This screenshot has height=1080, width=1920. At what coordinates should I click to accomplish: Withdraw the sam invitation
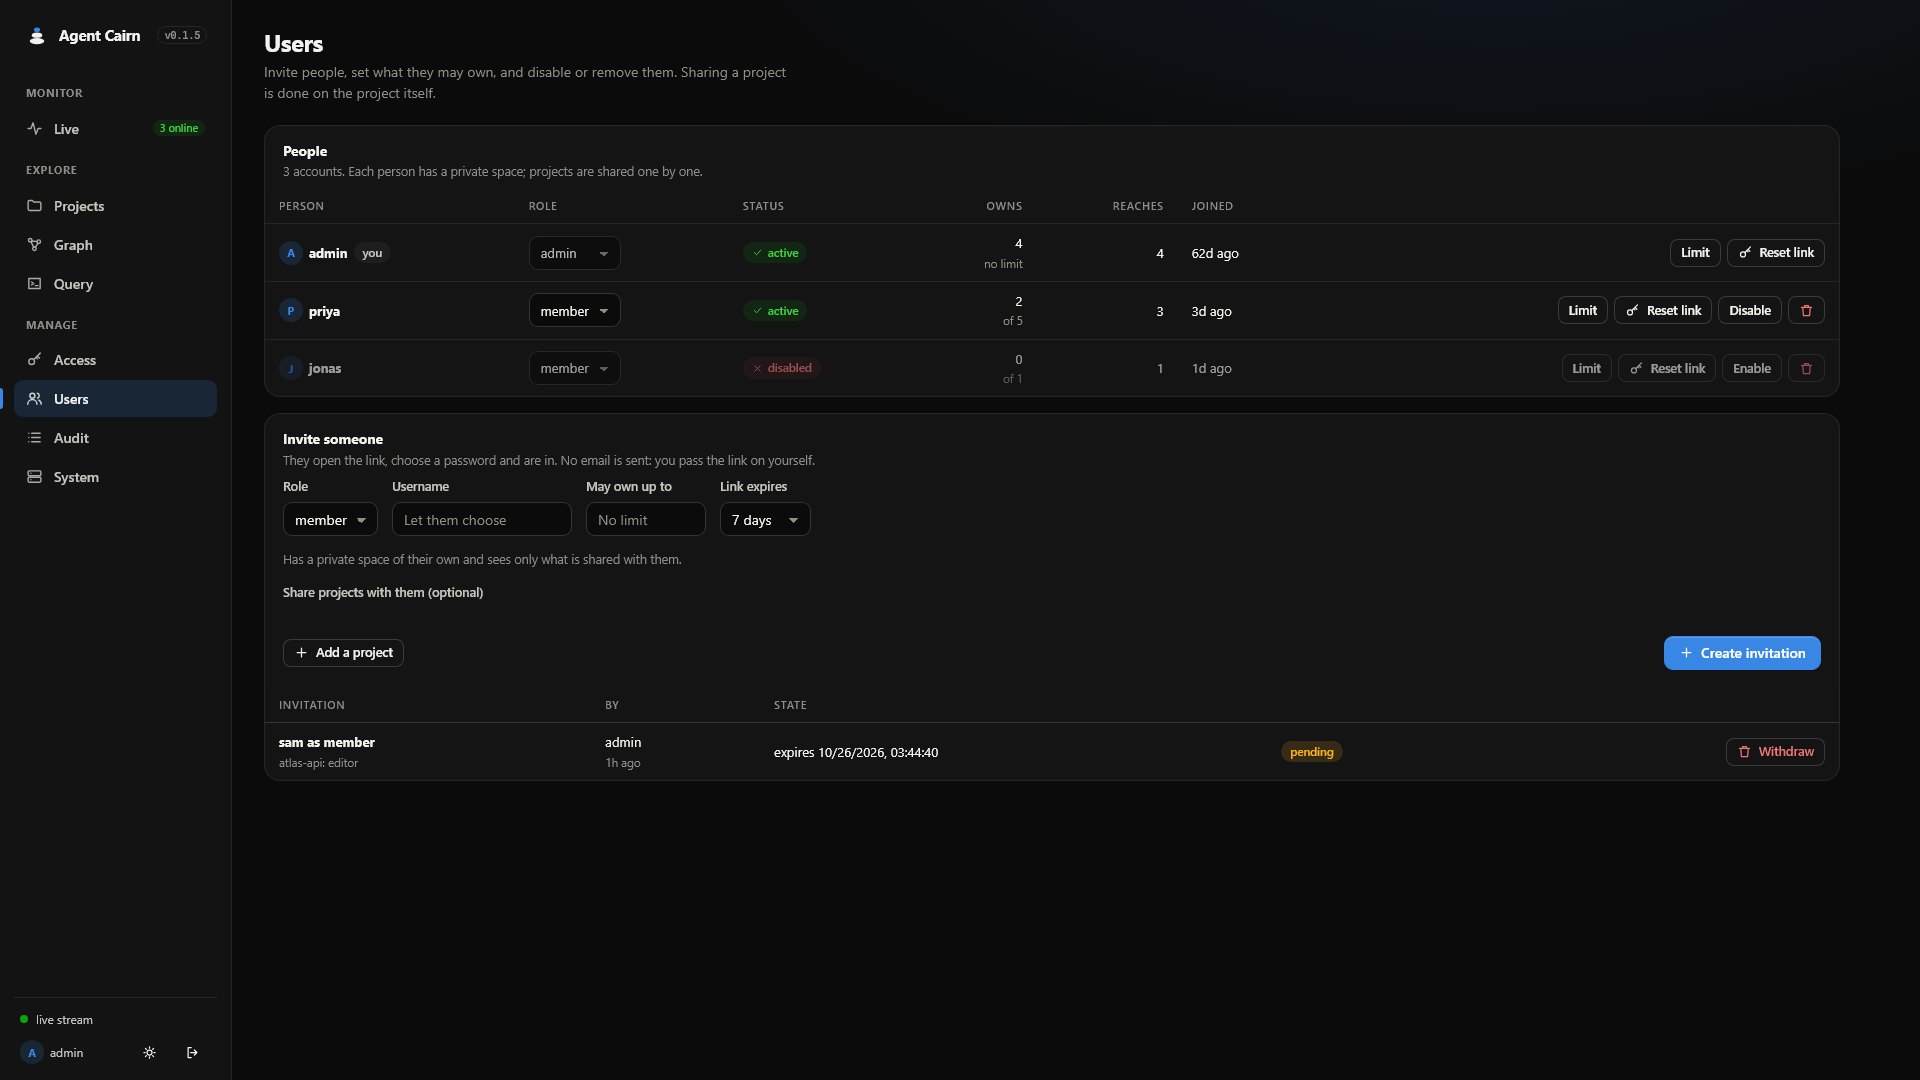[x=1775, y=752]
